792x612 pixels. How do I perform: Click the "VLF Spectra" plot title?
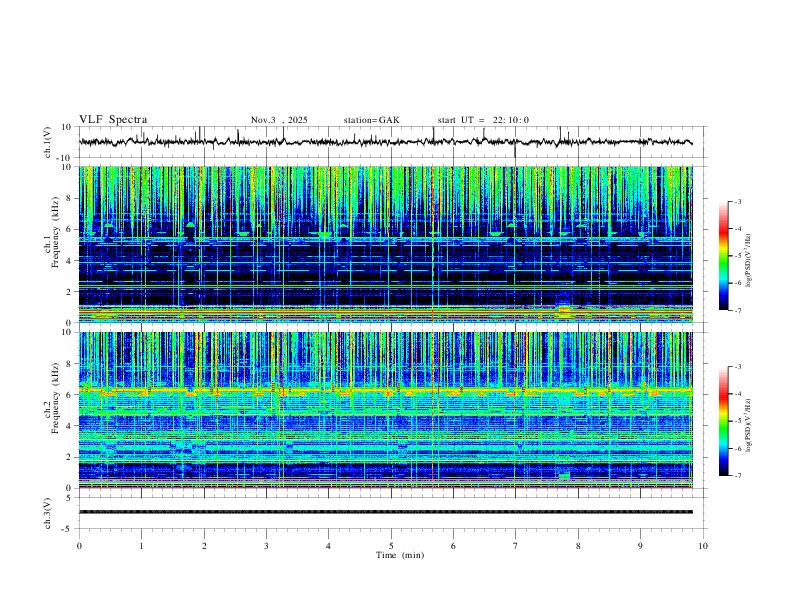pos(113,120)
